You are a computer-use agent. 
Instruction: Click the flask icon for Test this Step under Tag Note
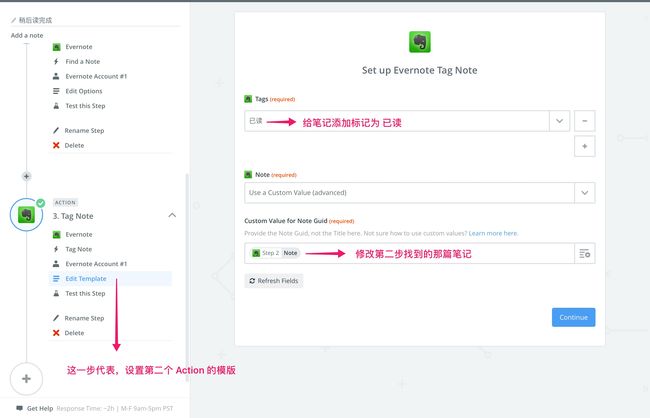tap(56, 293)
